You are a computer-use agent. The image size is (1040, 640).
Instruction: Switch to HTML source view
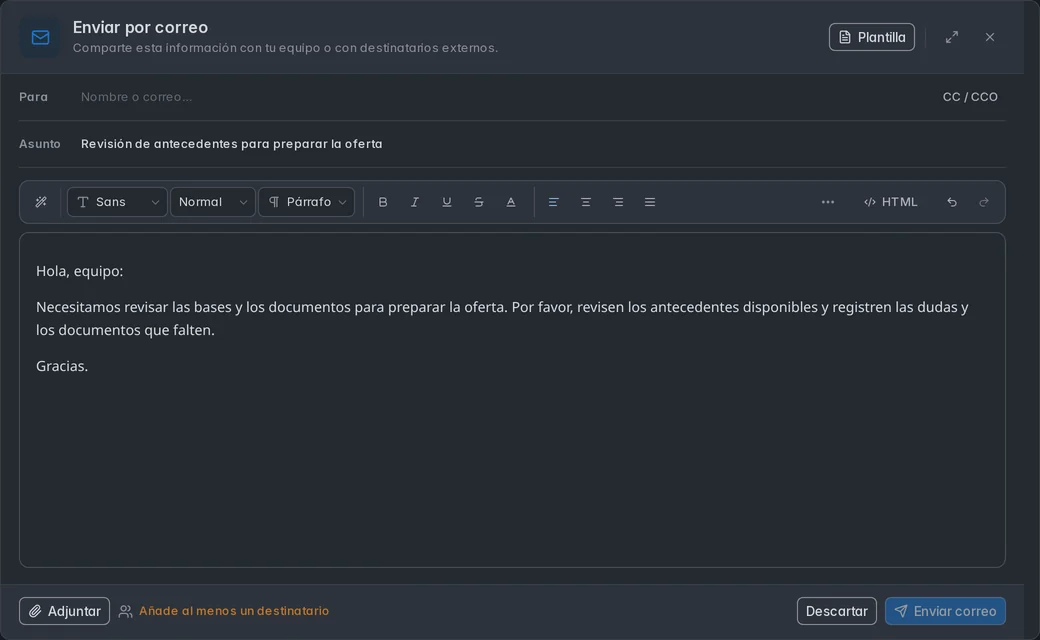coord(890,202)
